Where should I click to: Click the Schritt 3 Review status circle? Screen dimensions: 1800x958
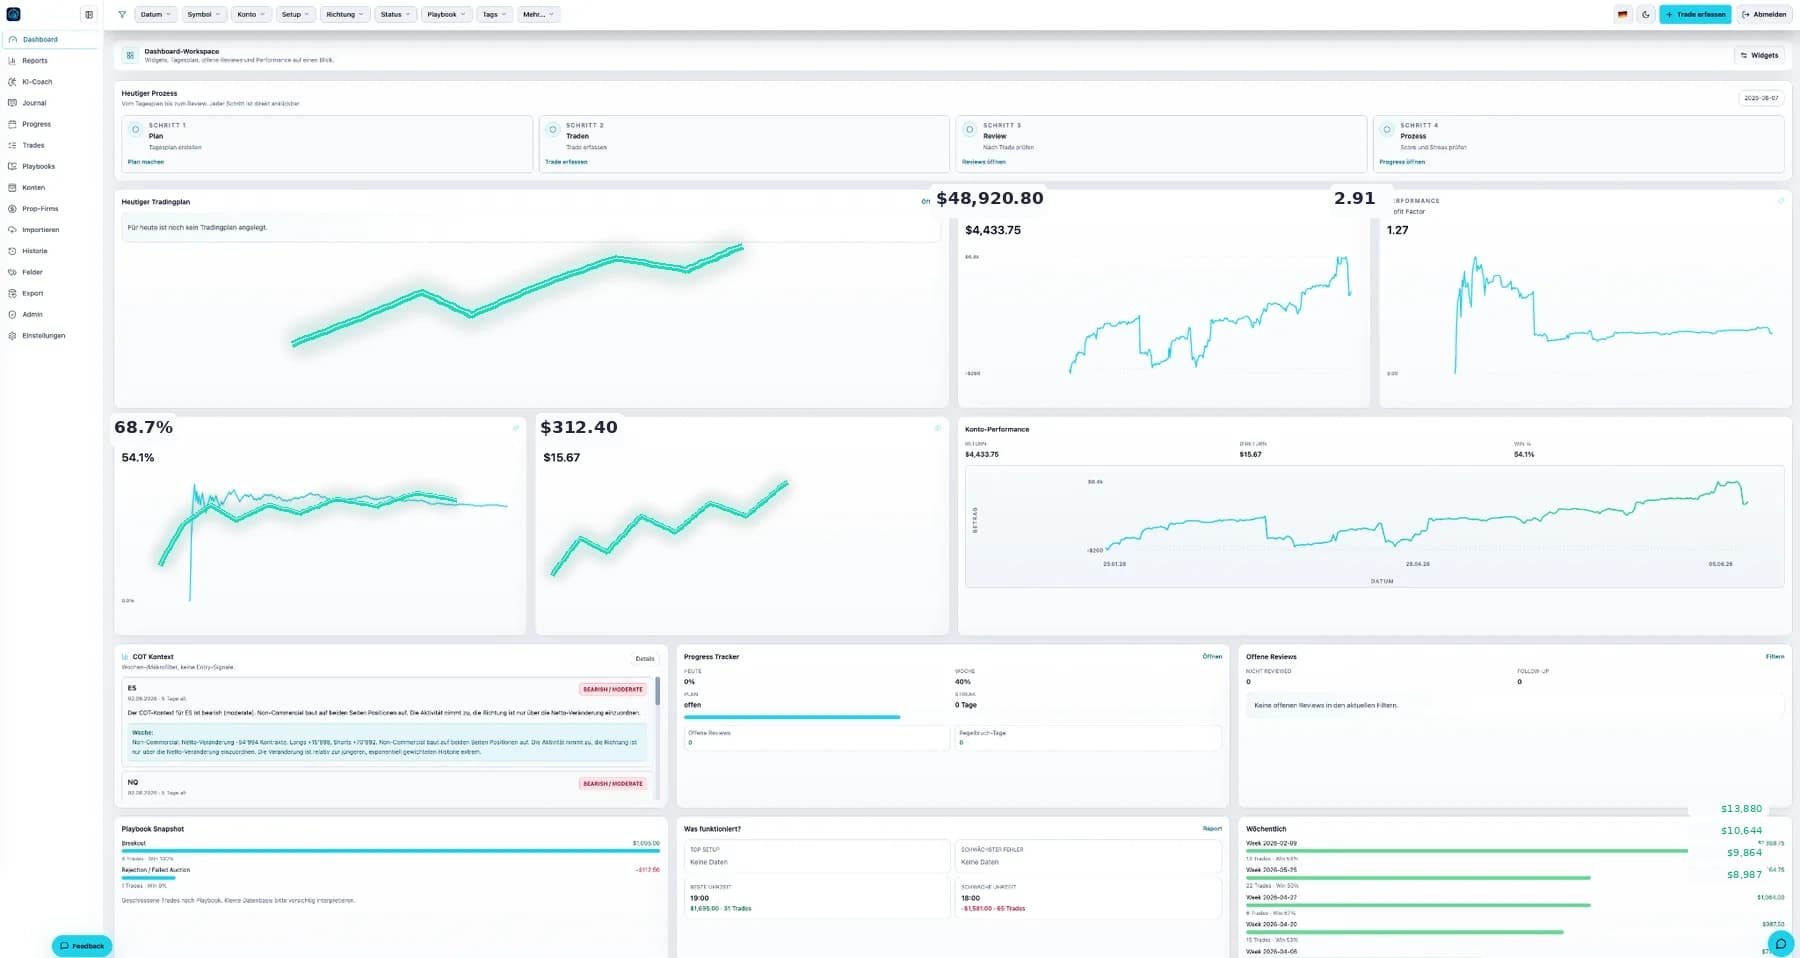(x=969, y=129)
